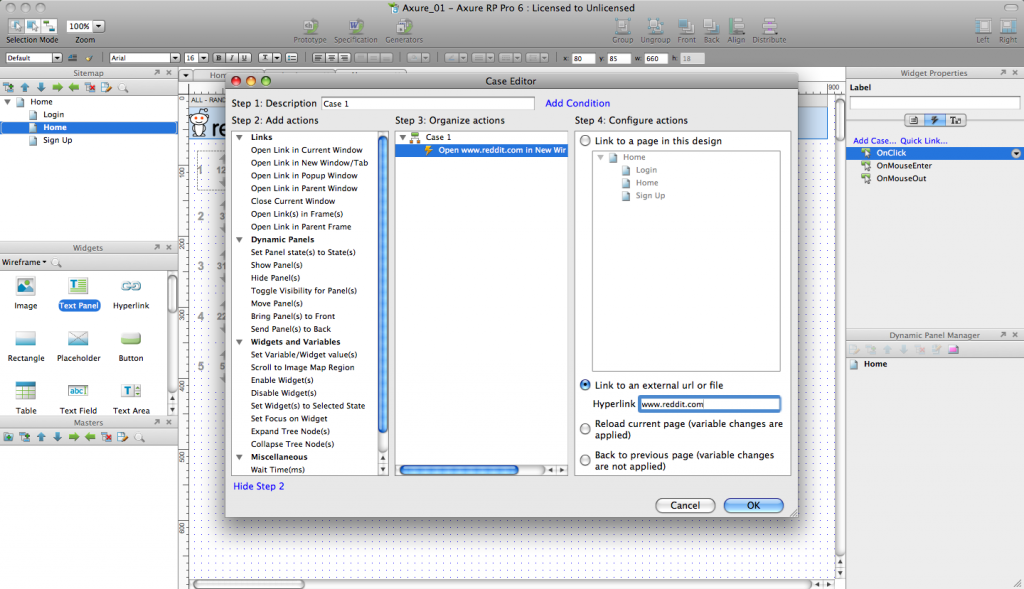Select the Button widget icon
The width and height of the screenshot is (1024, 589).
[131, 338]
